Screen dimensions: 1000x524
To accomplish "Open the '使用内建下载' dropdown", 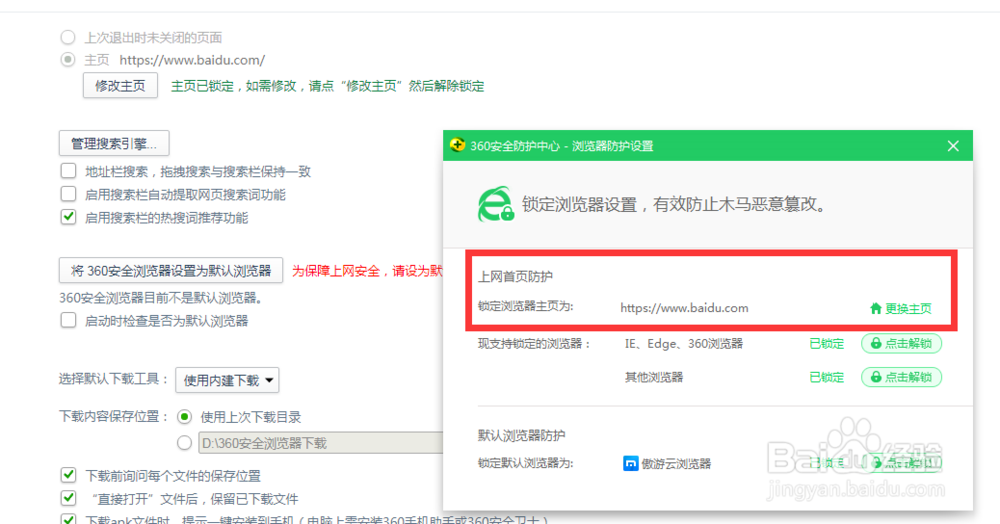I will point(227,380).
